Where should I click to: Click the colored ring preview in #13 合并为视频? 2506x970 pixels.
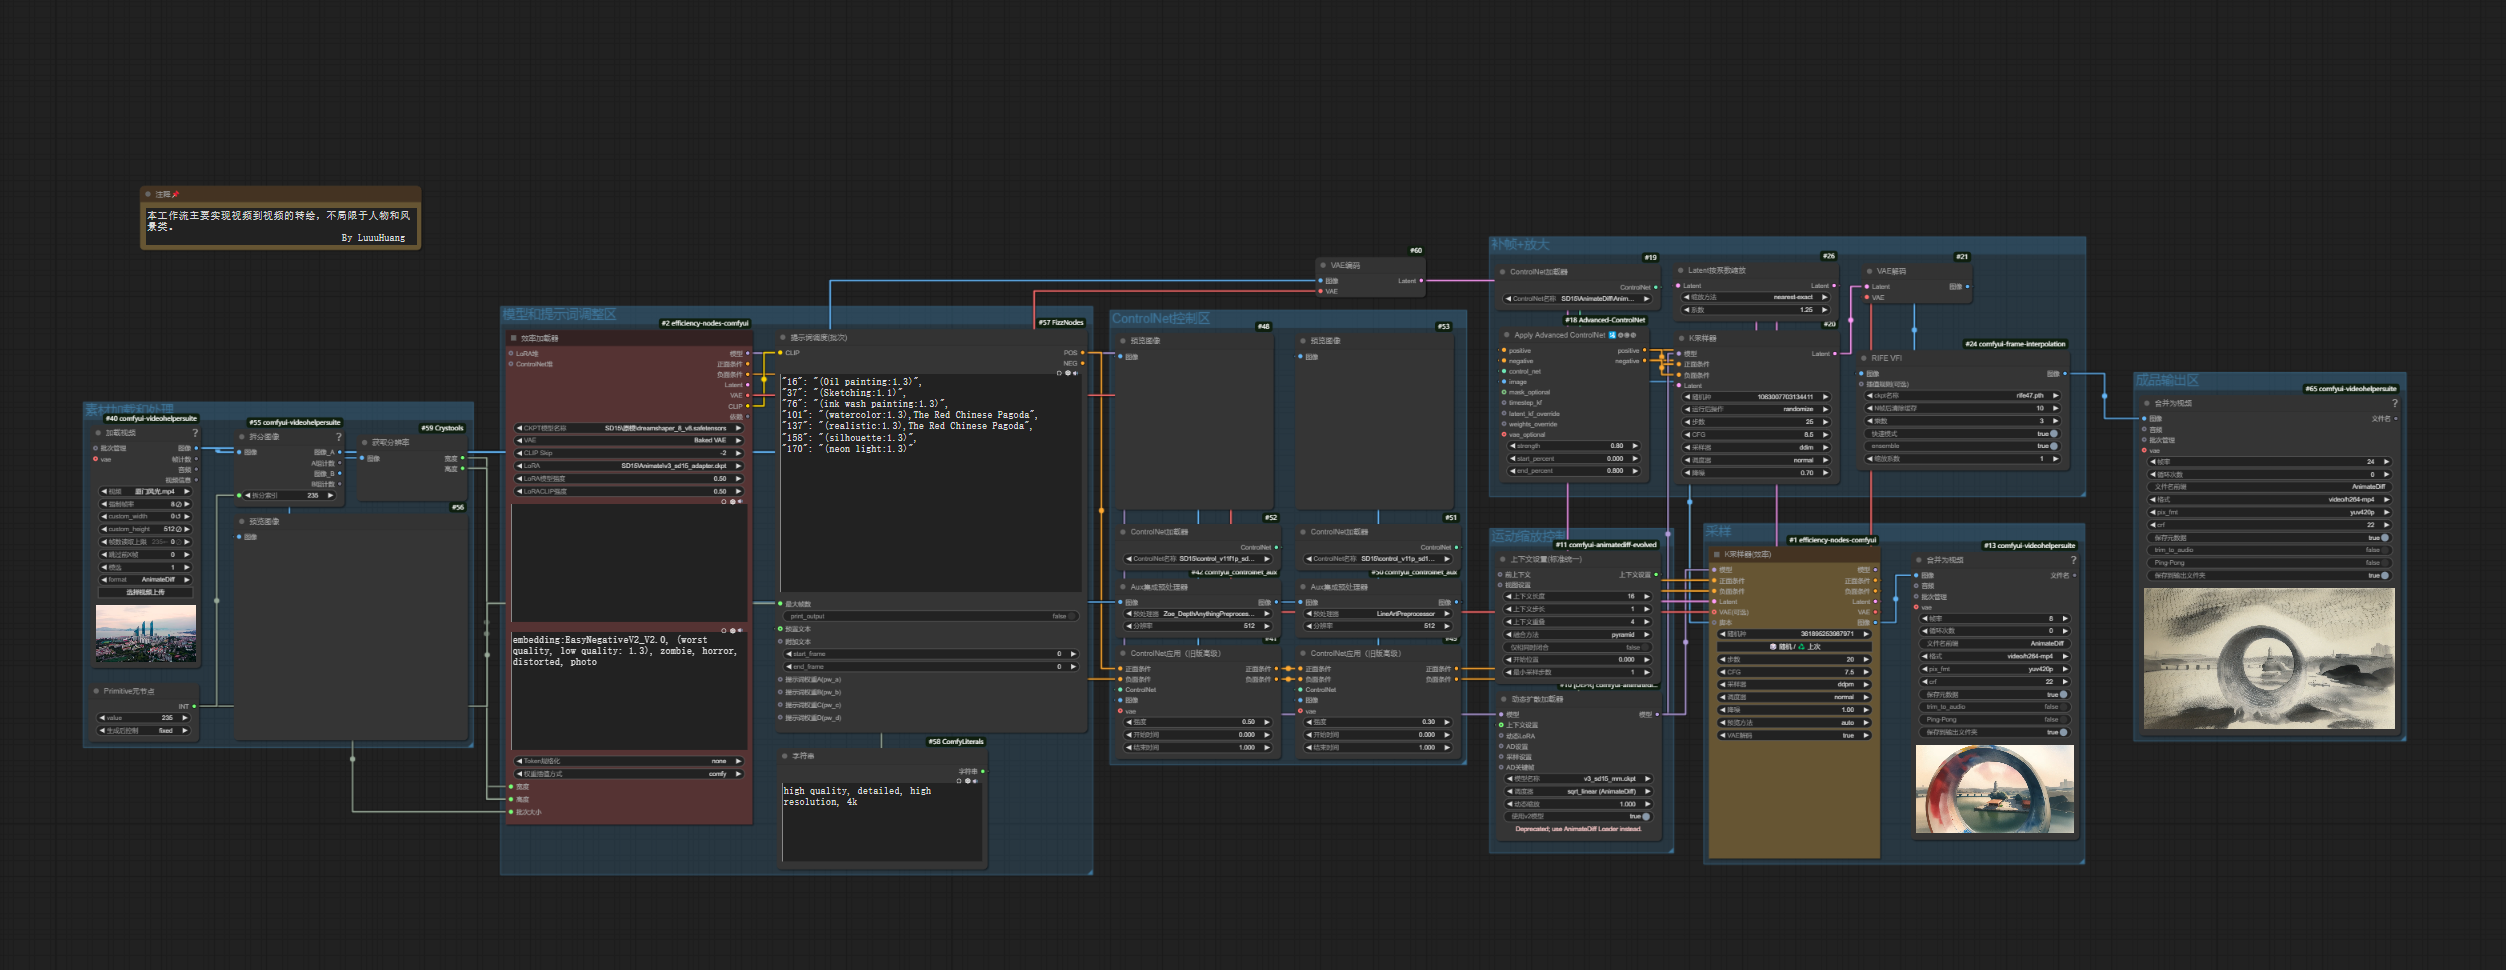(1994, 789)
